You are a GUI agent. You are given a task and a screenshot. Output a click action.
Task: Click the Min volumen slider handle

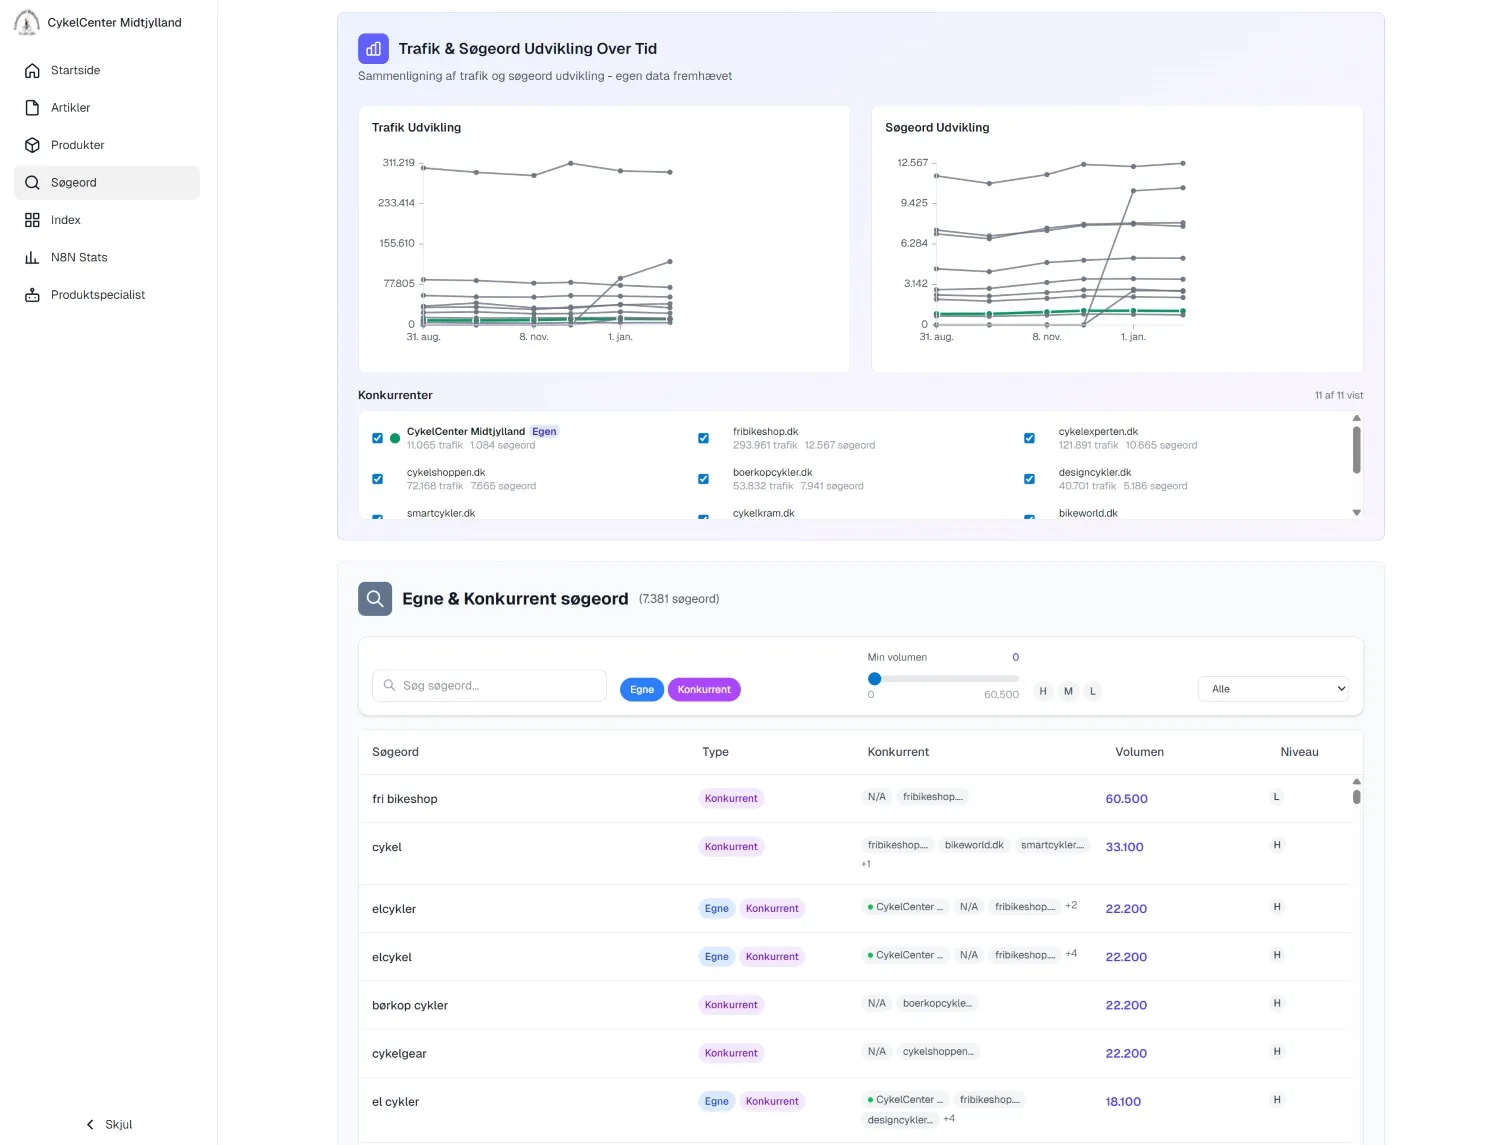(874, 679)
